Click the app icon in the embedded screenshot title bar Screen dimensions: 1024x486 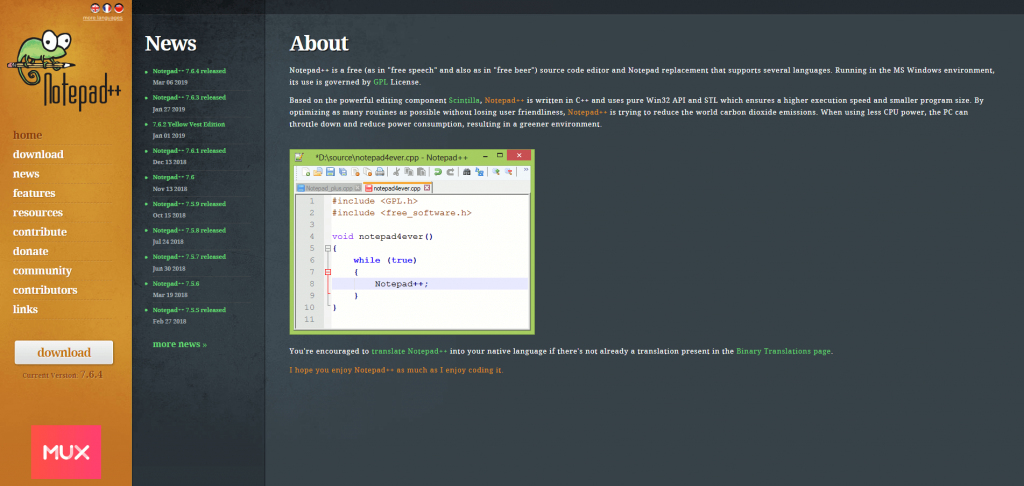click(x=299, y=157)
